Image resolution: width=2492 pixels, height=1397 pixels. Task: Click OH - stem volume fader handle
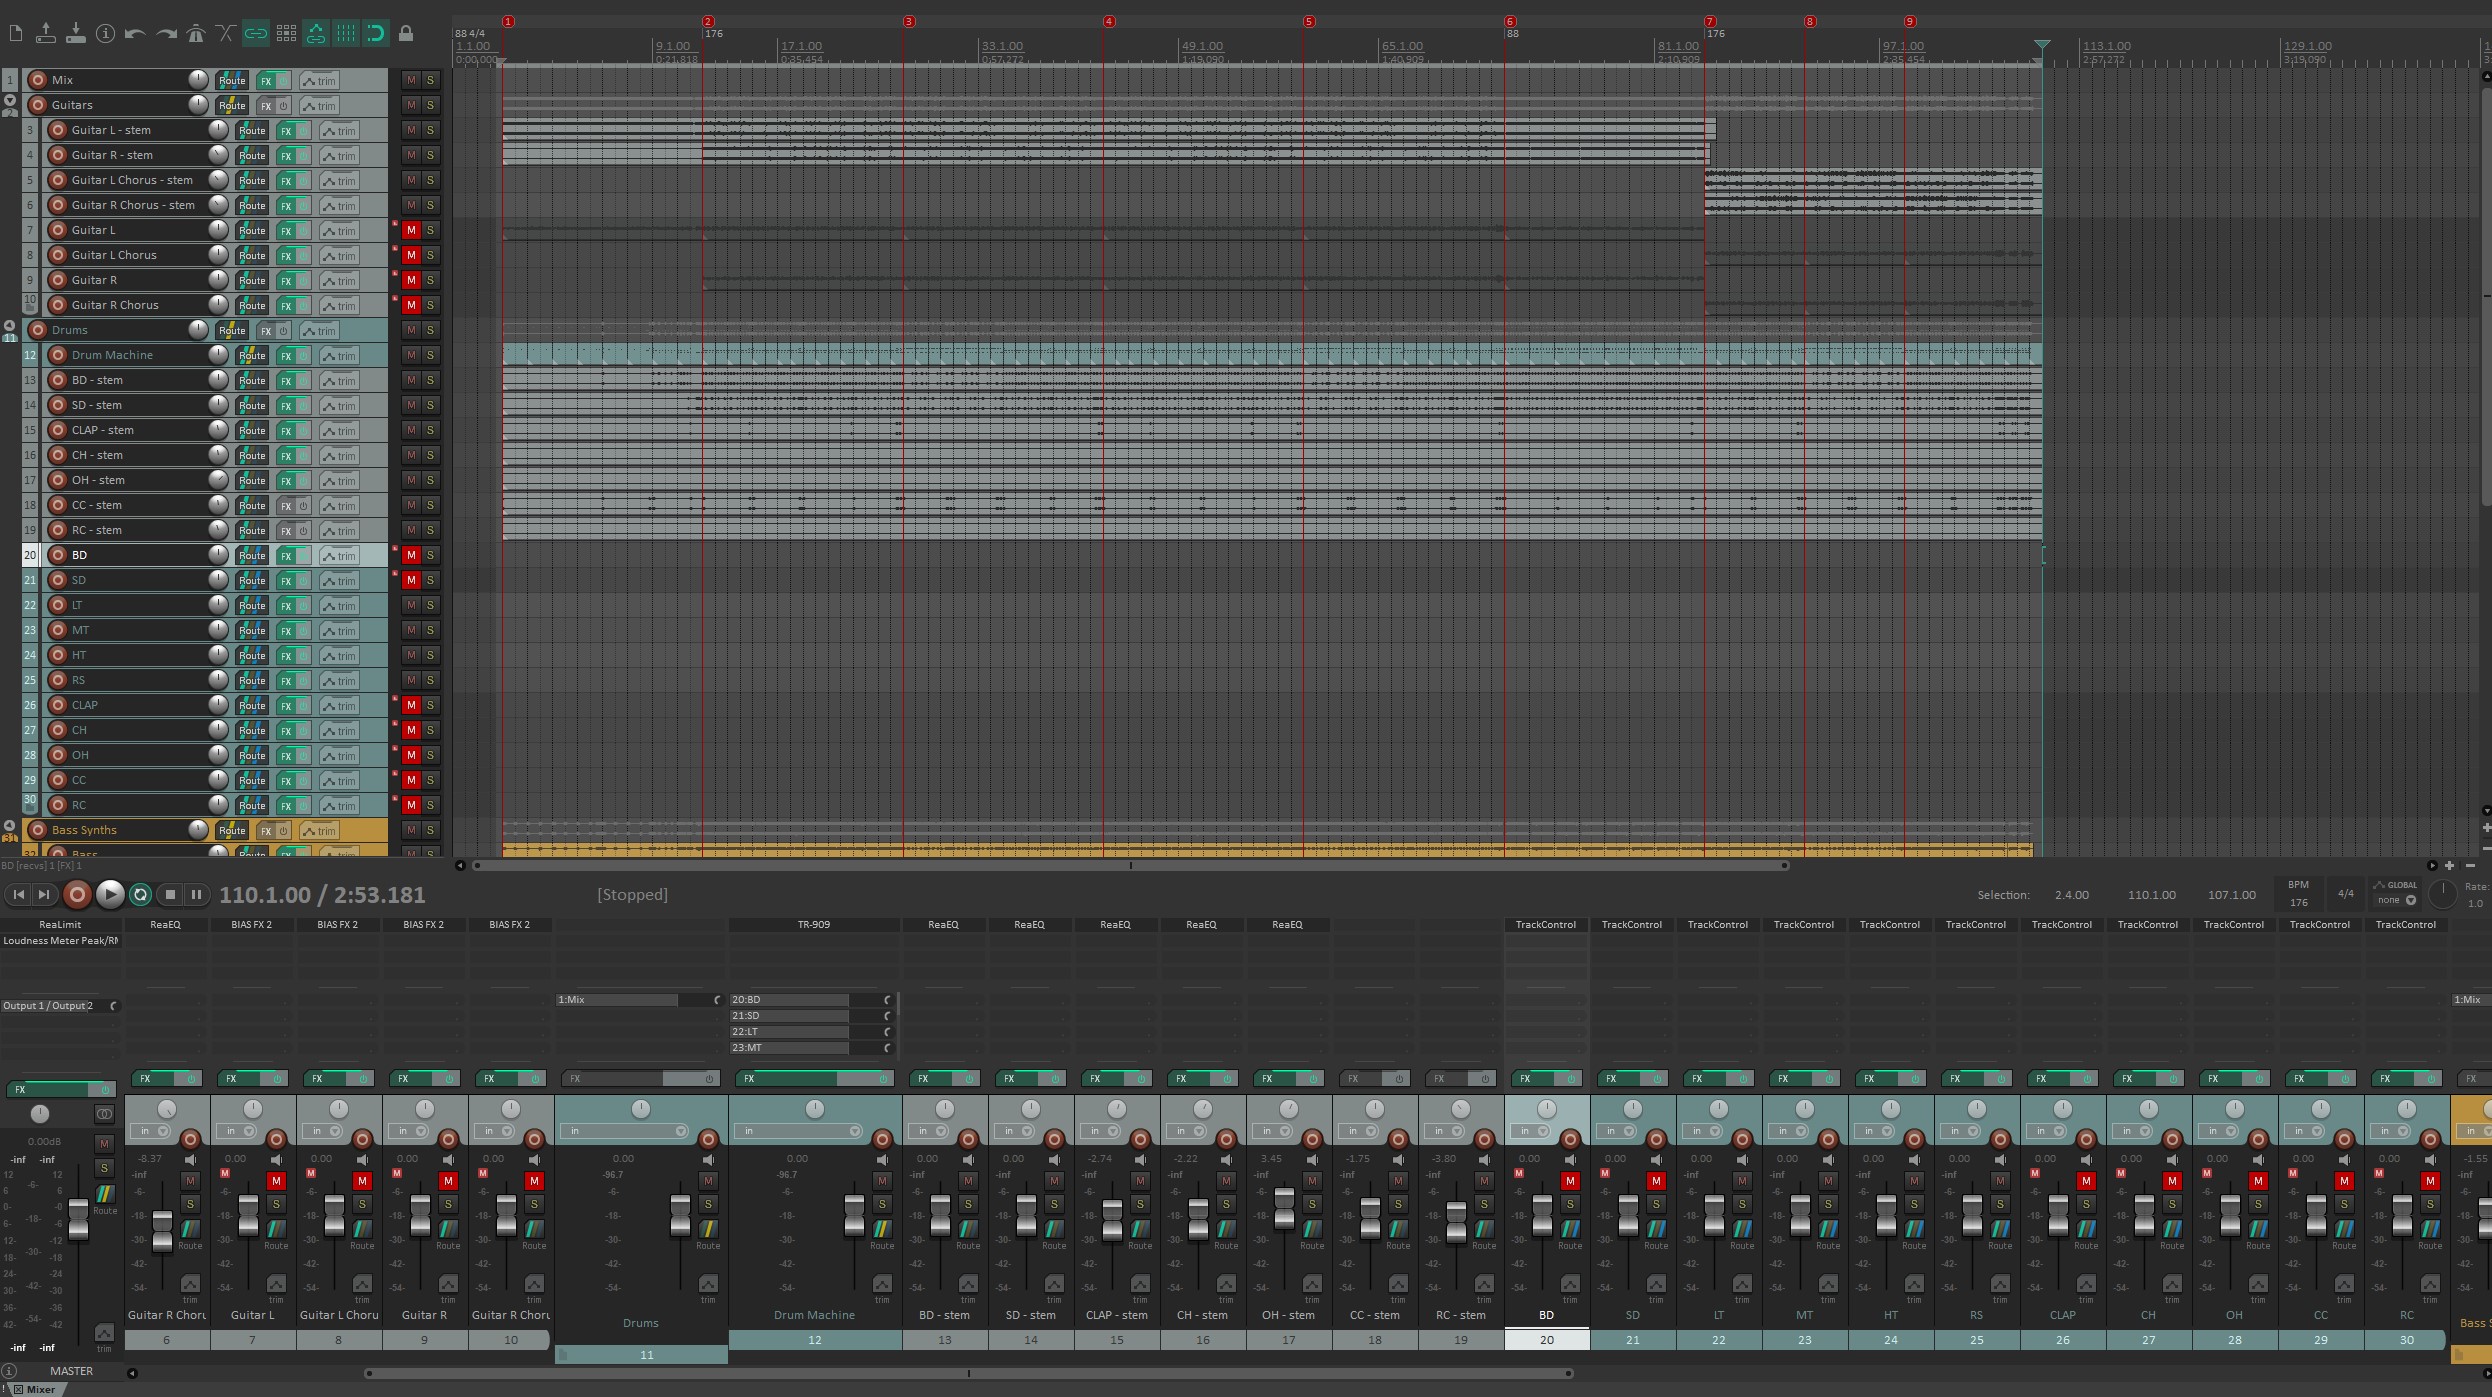pos(1285,1208)
